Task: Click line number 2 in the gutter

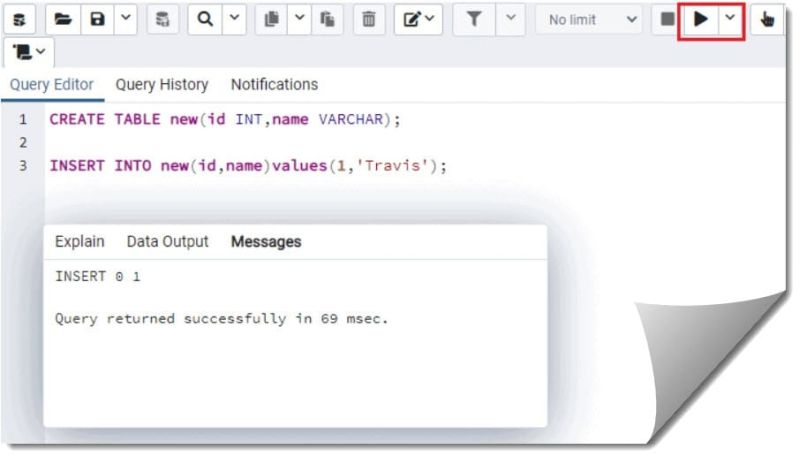Action: click(x=23, y=143)
